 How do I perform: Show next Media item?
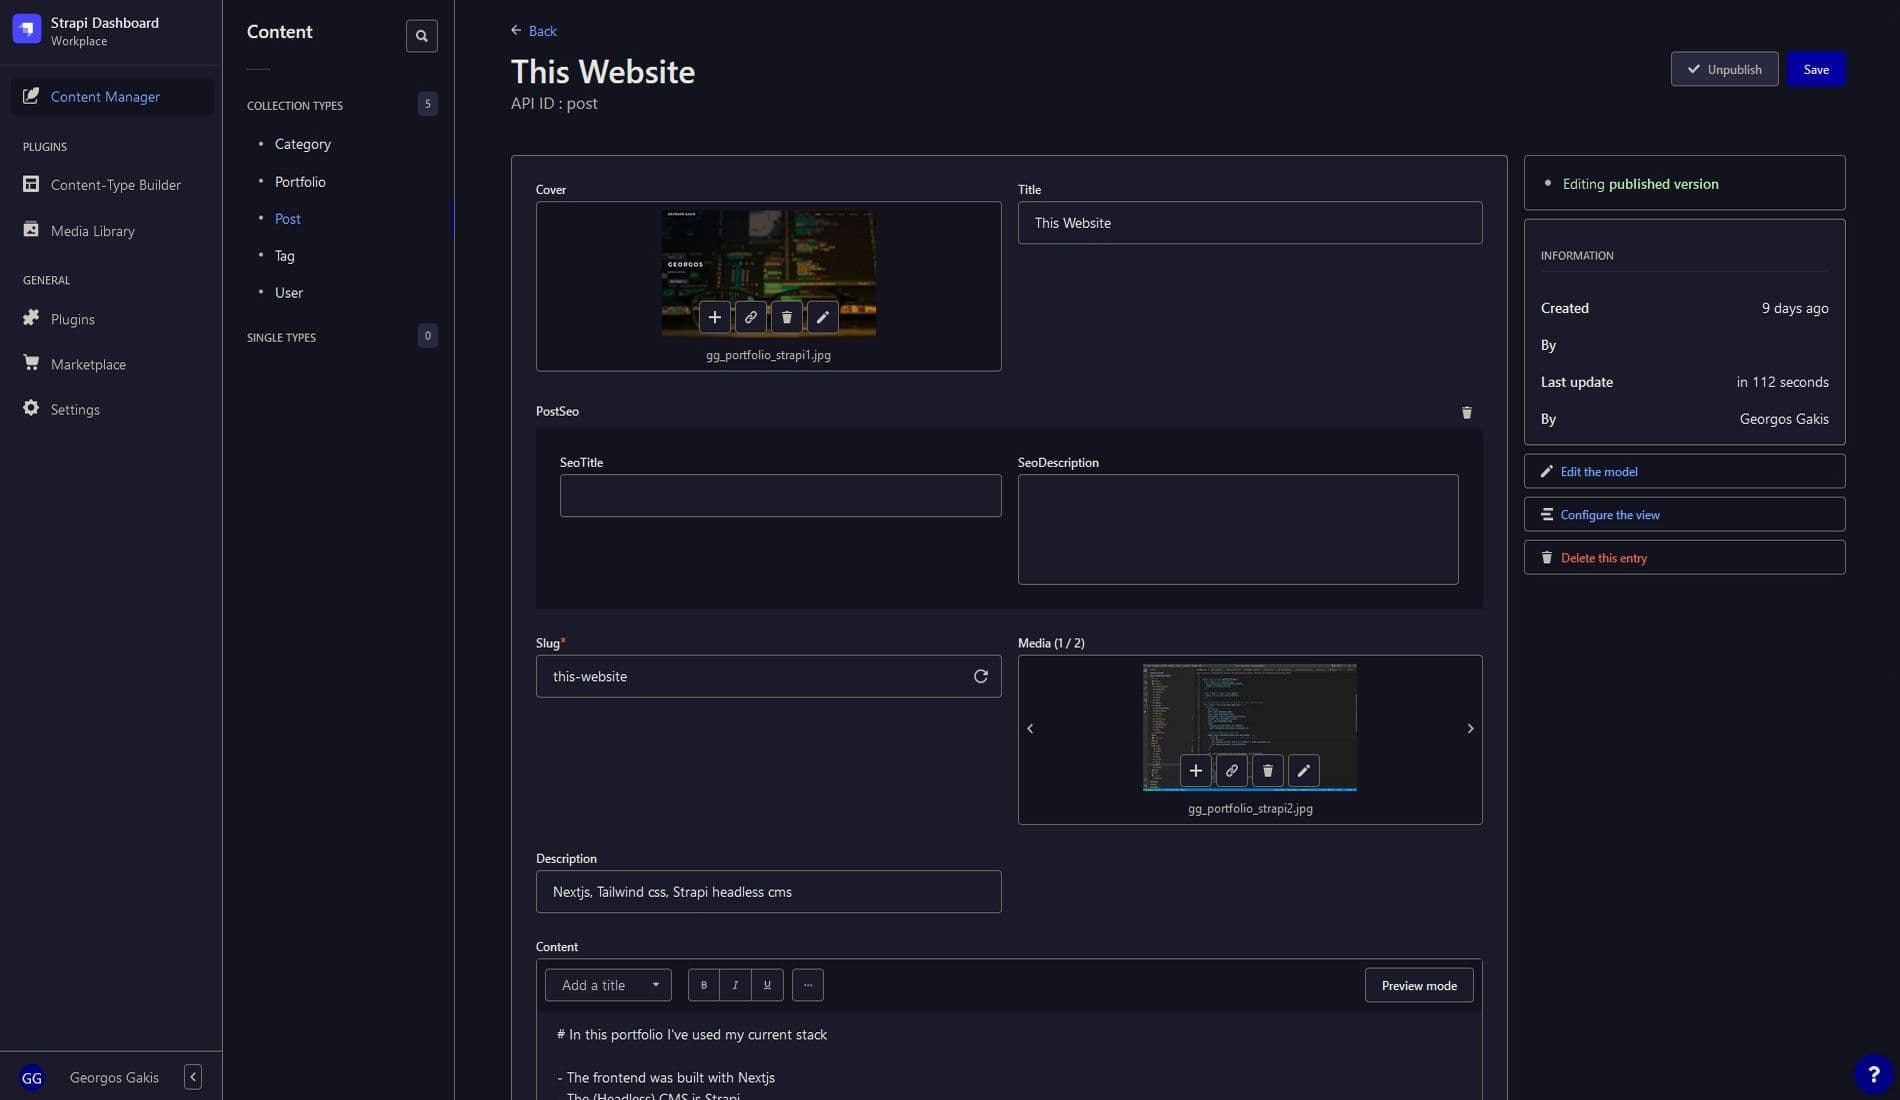click(1470, 728)
